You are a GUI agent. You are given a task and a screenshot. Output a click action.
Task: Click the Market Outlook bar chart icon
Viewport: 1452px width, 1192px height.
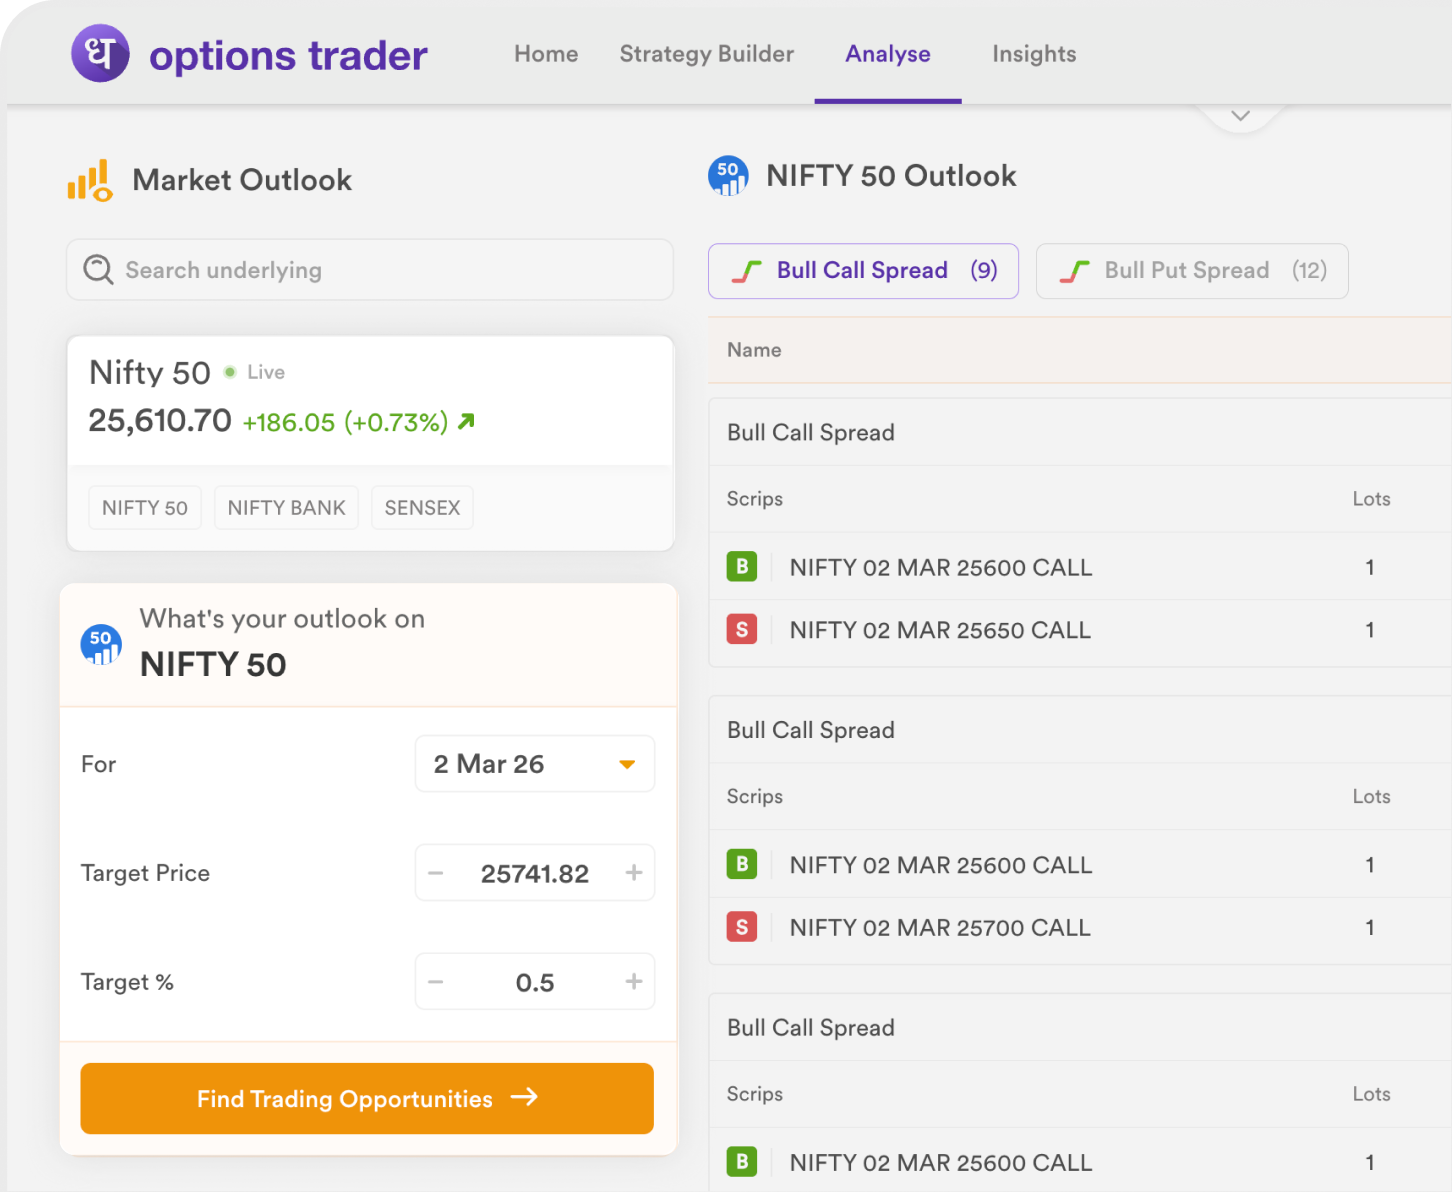pos(90,181)
